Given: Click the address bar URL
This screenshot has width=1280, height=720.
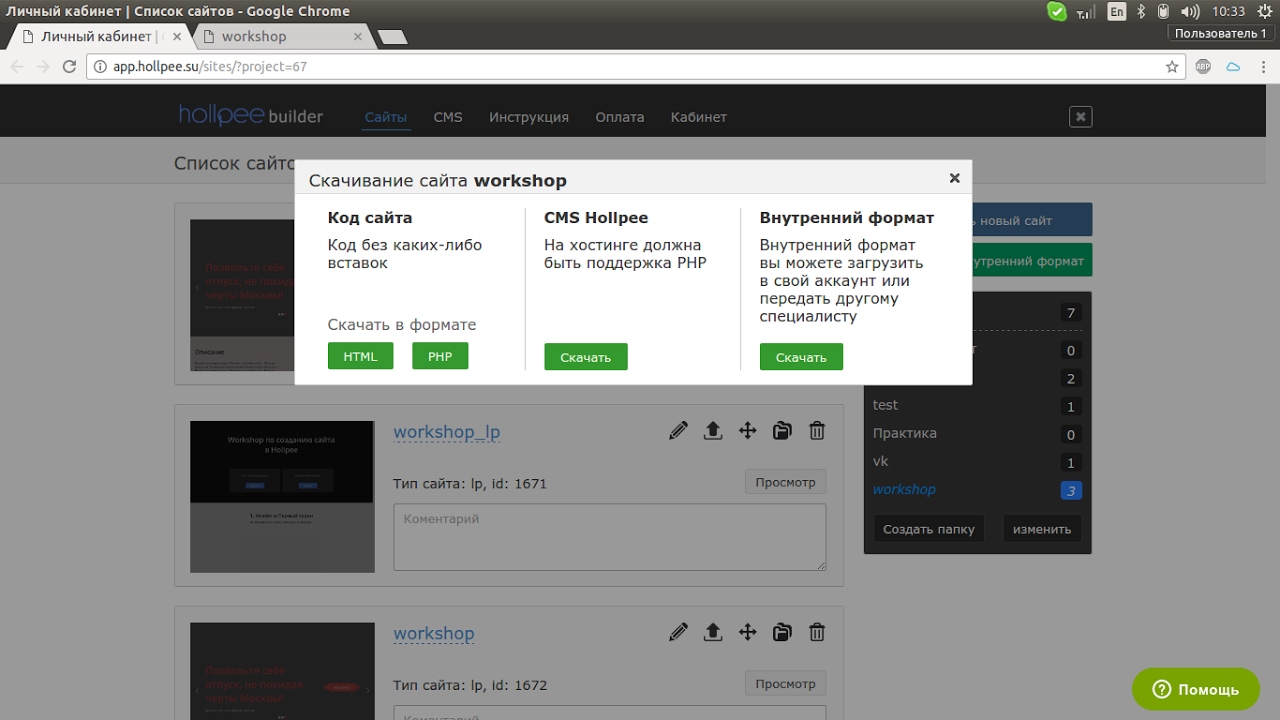Looking at the screenshot, I should pyautogui.click(x=210, y=67).
